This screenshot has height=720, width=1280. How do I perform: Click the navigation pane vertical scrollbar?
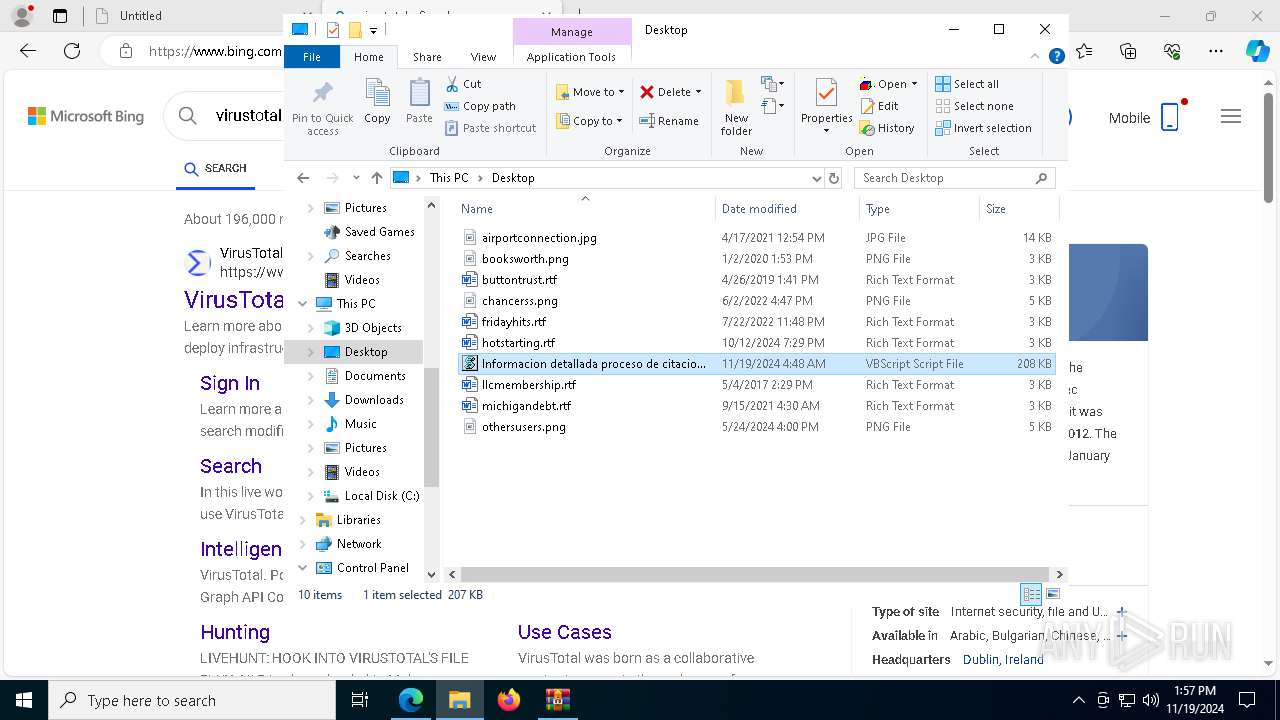[x=432, y=428]
